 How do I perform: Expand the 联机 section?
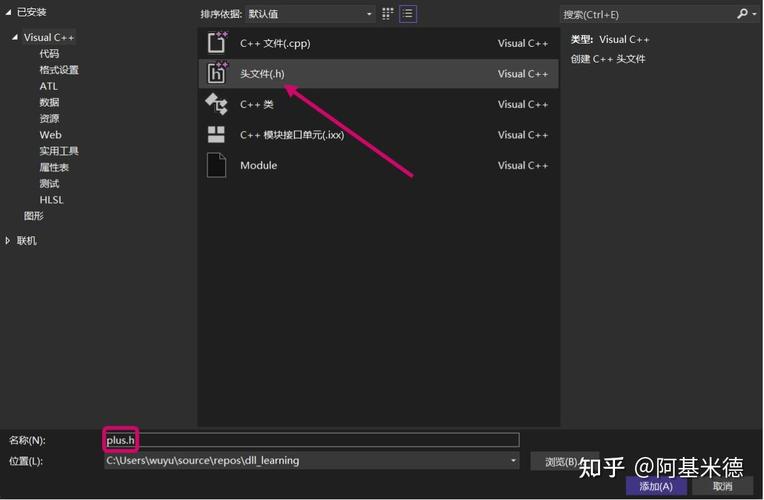(8, 240)
